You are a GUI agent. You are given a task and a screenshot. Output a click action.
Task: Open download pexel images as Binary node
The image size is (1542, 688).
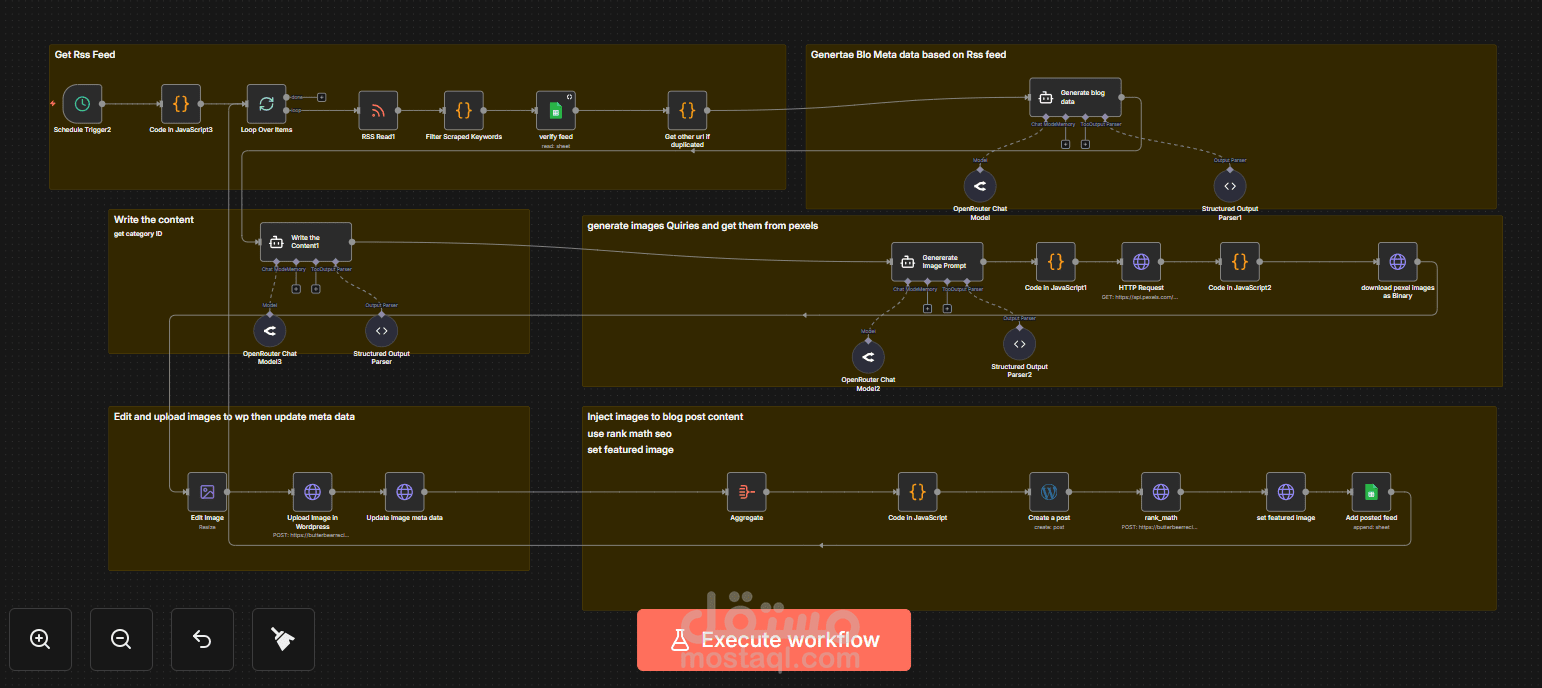(x=1398, y=262)
